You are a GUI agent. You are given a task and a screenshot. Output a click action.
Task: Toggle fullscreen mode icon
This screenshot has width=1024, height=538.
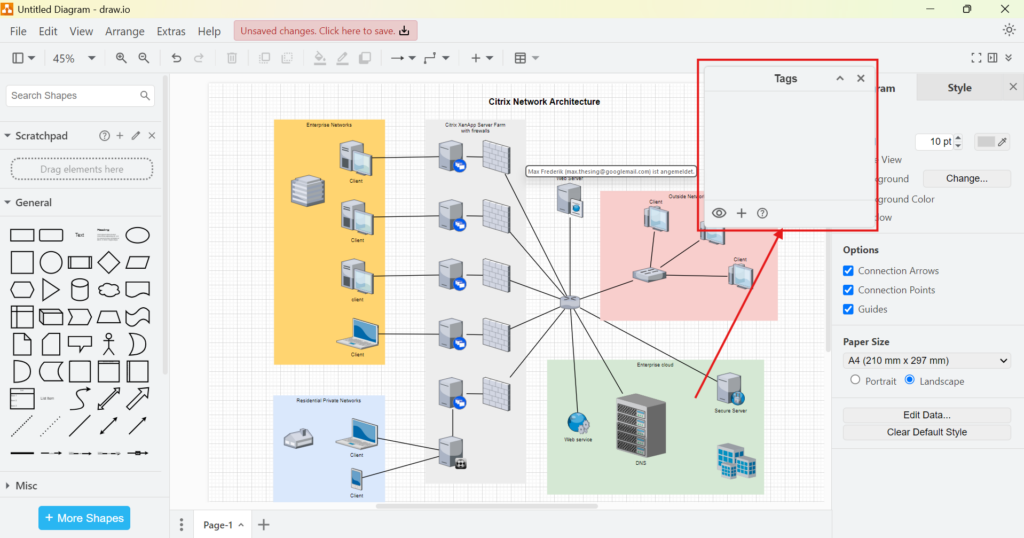point(976,58)
